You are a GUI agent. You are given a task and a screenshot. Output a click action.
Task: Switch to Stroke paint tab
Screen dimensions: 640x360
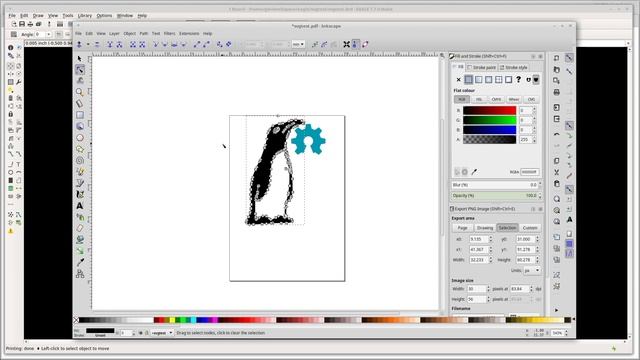point(482,67)
